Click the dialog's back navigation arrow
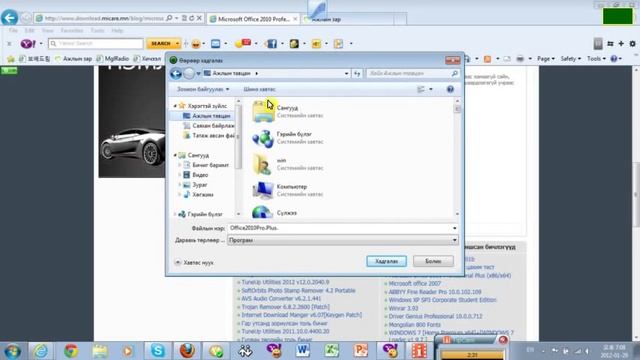 (x=176, y=73)
